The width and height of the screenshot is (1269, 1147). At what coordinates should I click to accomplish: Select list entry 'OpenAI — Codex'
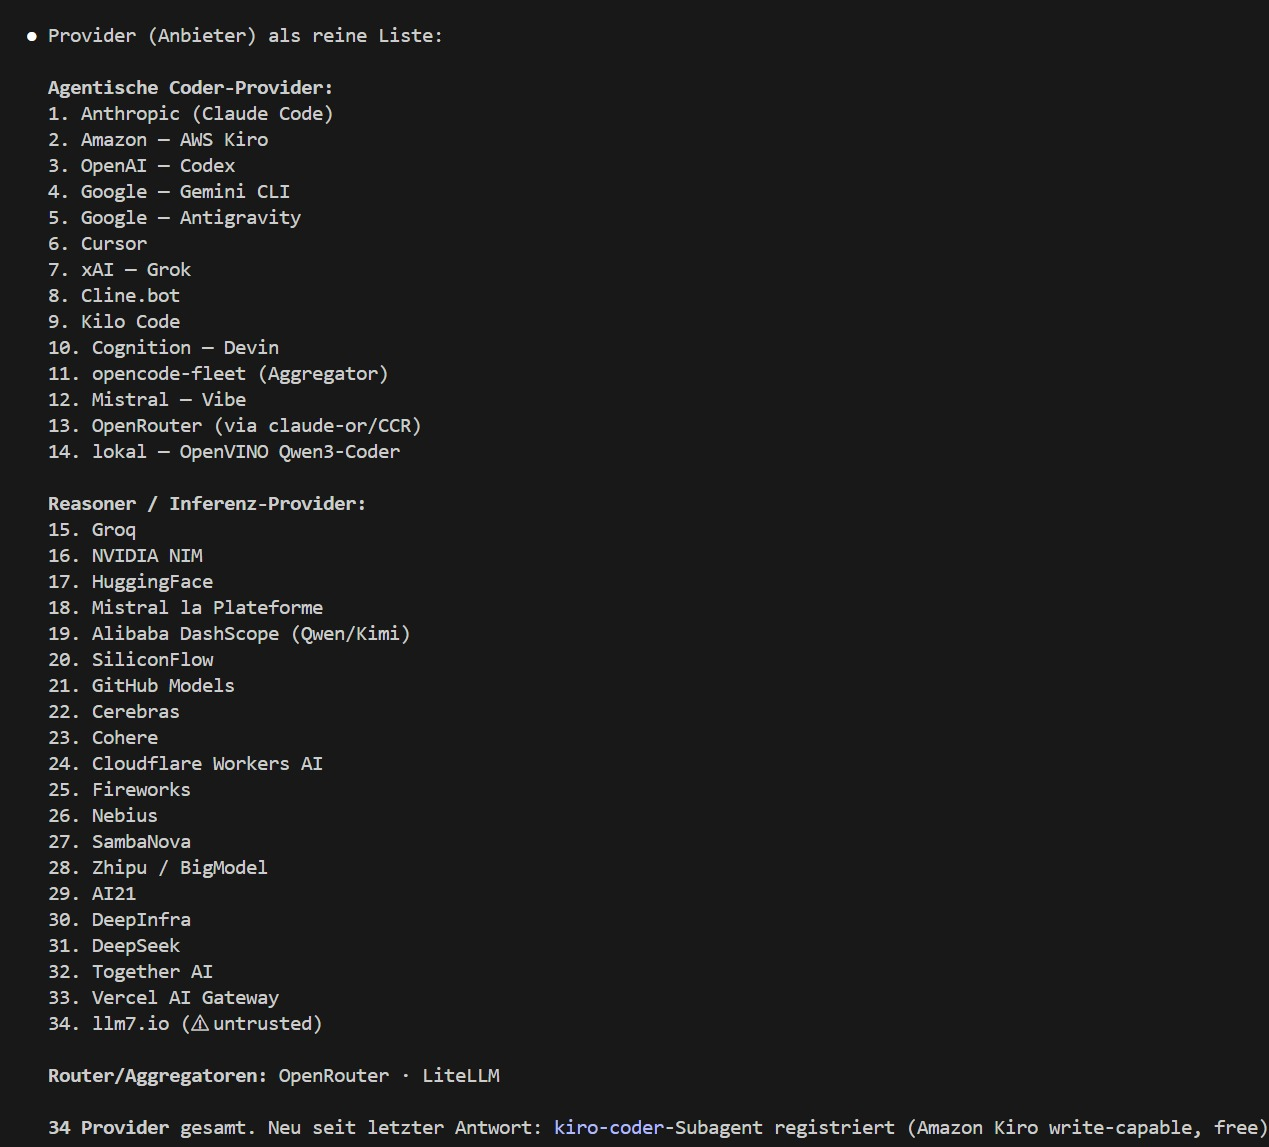(x=158, y=165)
